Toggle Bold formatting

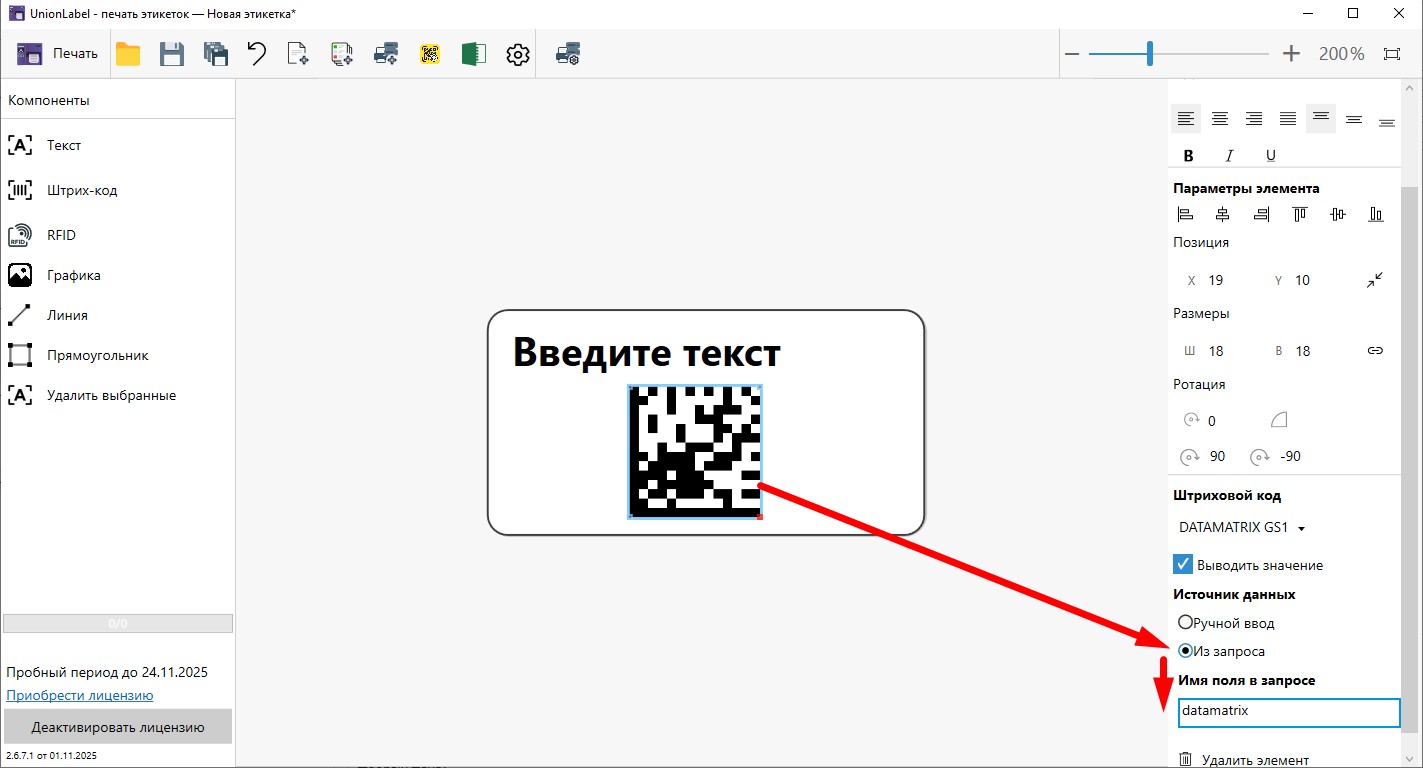pos(1188,155)
